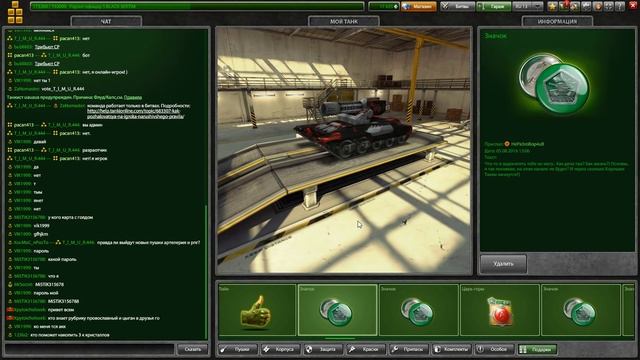Click chat message 'пароль мой'

46,293
